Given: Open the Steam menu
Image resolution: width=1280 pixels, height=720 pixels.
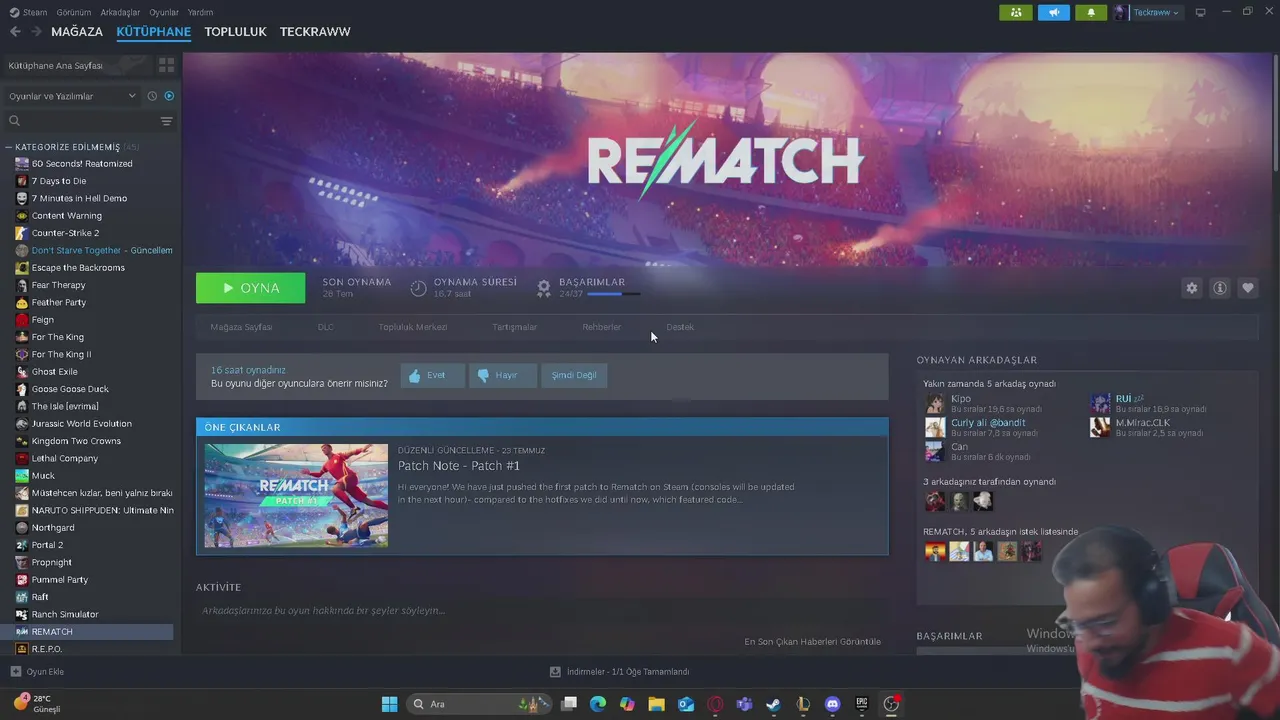Looking at the screenshot, I should (34, 12).
